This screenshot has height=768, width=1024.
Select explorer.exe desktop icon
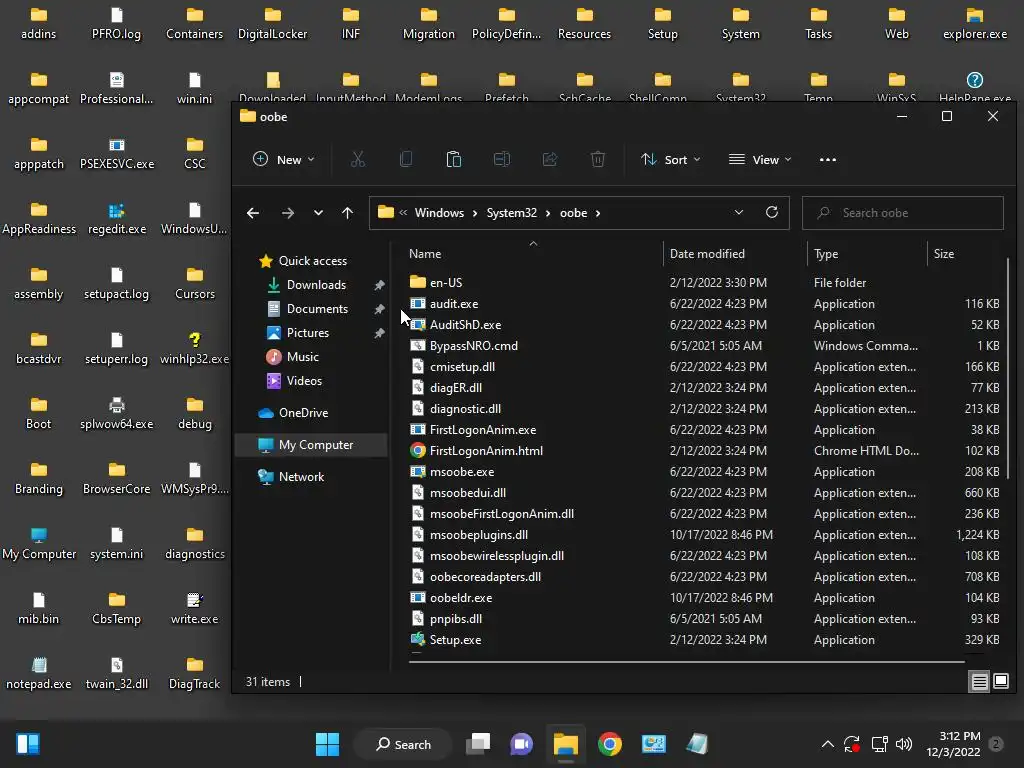974,24
